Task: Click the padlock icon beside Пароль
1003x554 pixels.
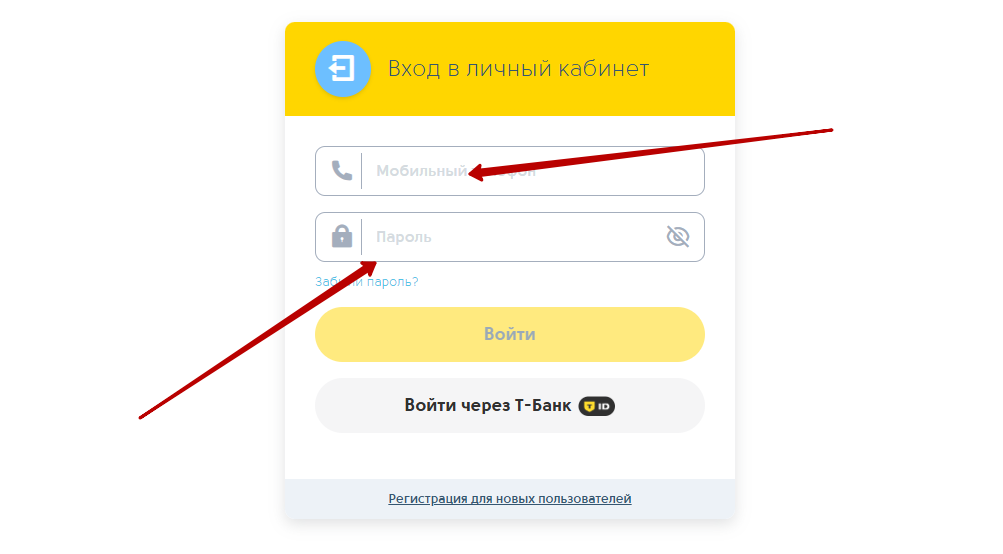Action: click(x=342, y=236)
